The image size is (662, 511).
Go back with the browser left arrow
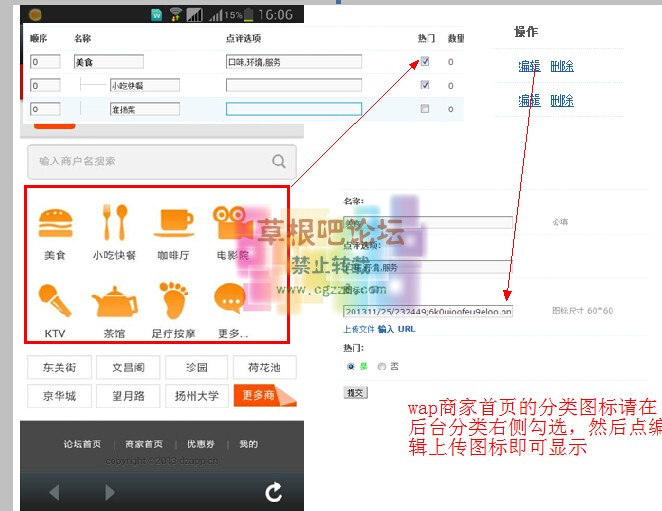tap(54, 492)
